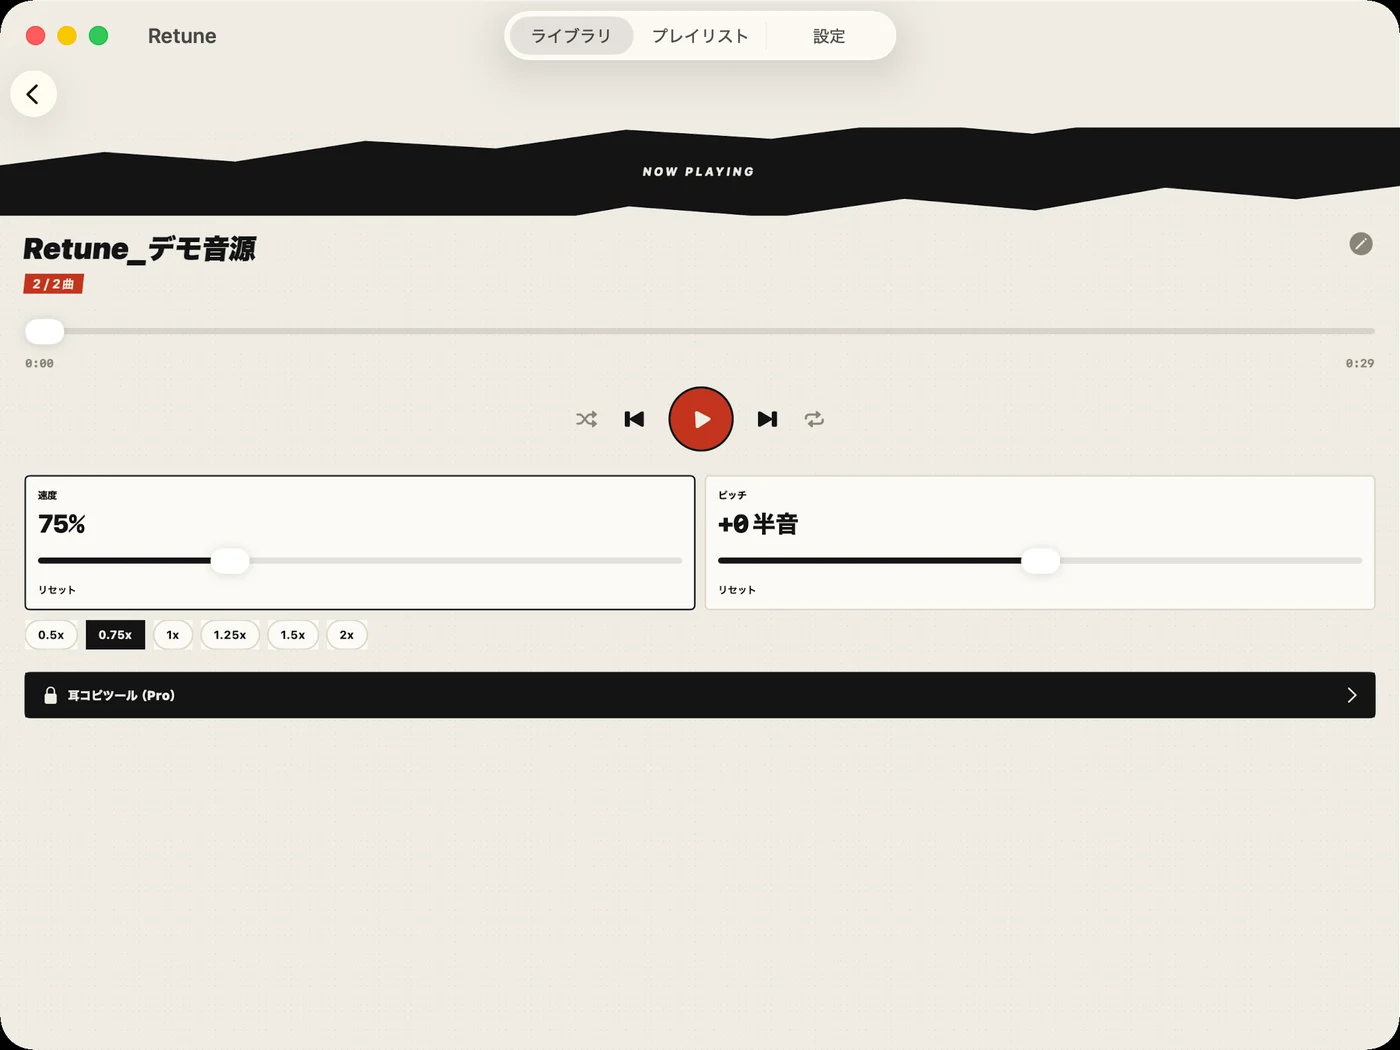Click the 0:00 elapsed time
Viewport: 1400px width, 1050px height.
click(40, 363)
